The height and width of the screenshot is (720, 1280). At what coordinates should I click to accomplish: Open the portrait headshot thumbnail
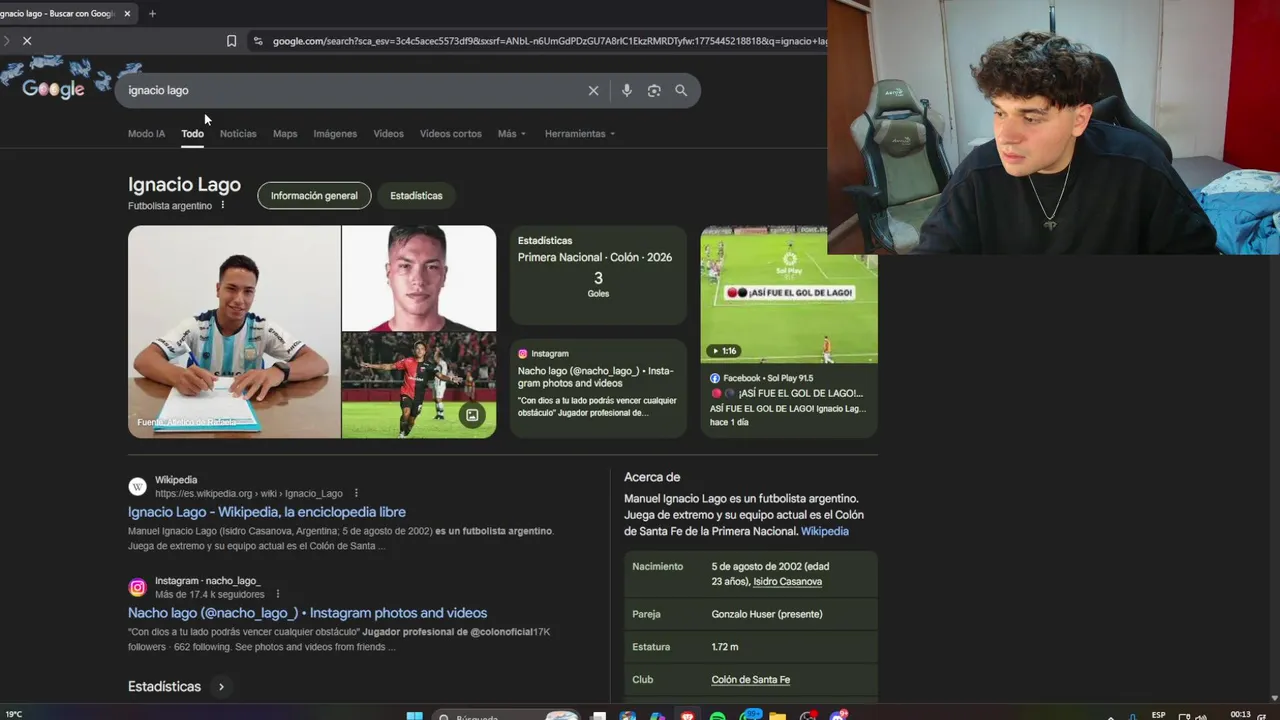coord(419,278)
